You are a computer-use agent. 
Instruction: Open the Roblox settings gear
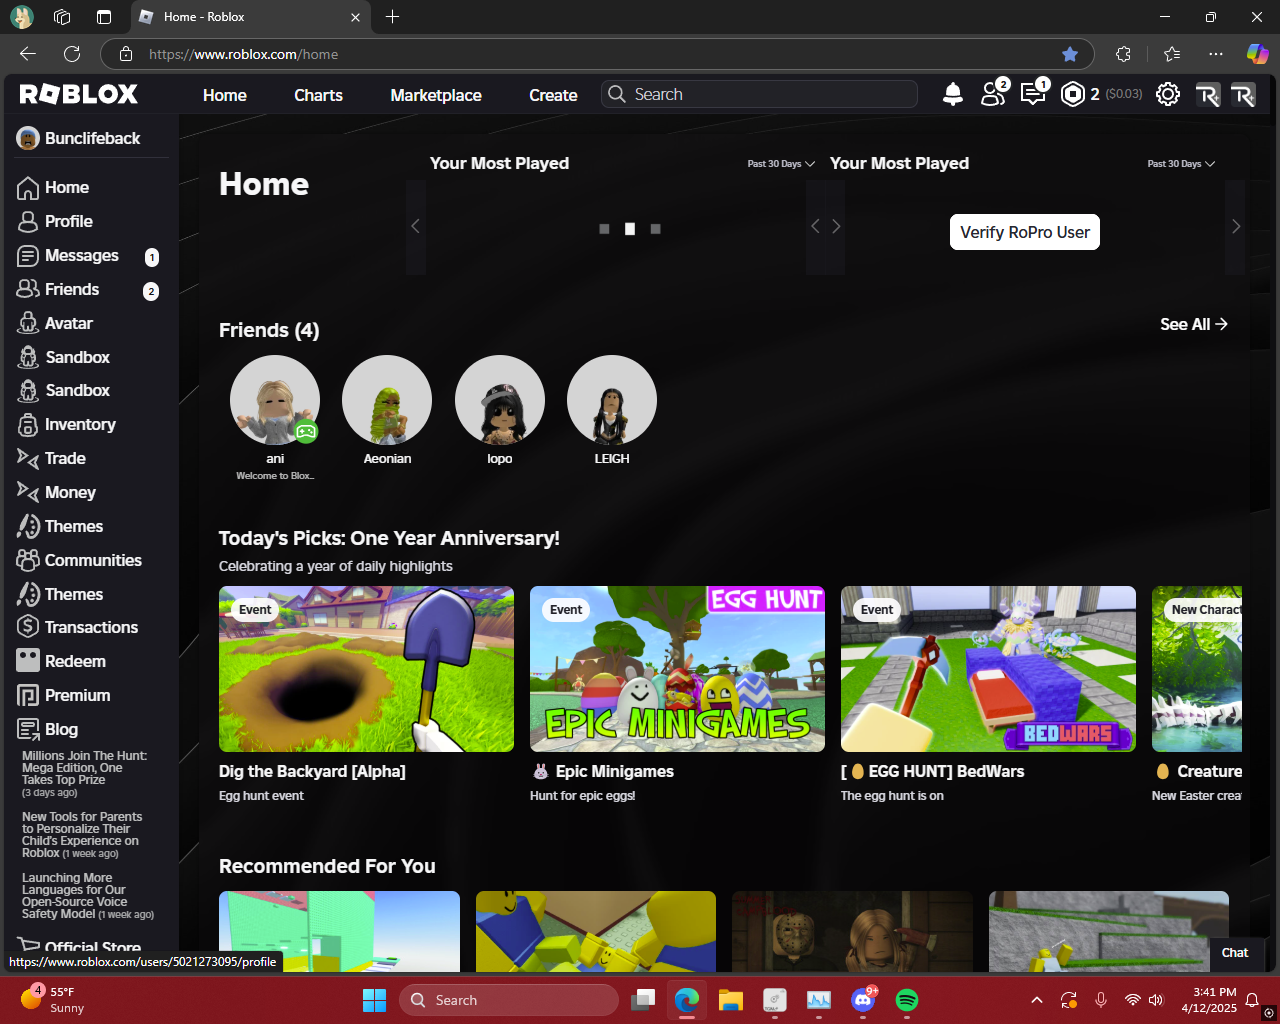click(x=1168, y=94)
